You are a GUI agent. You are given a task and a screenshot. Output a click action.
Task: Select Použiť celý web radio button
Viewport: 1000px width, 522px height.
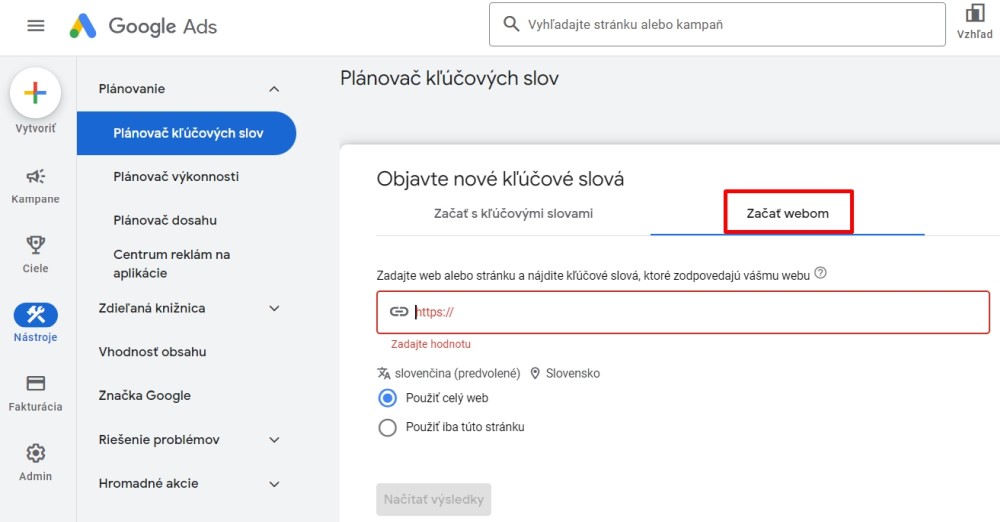coord(387,398)
